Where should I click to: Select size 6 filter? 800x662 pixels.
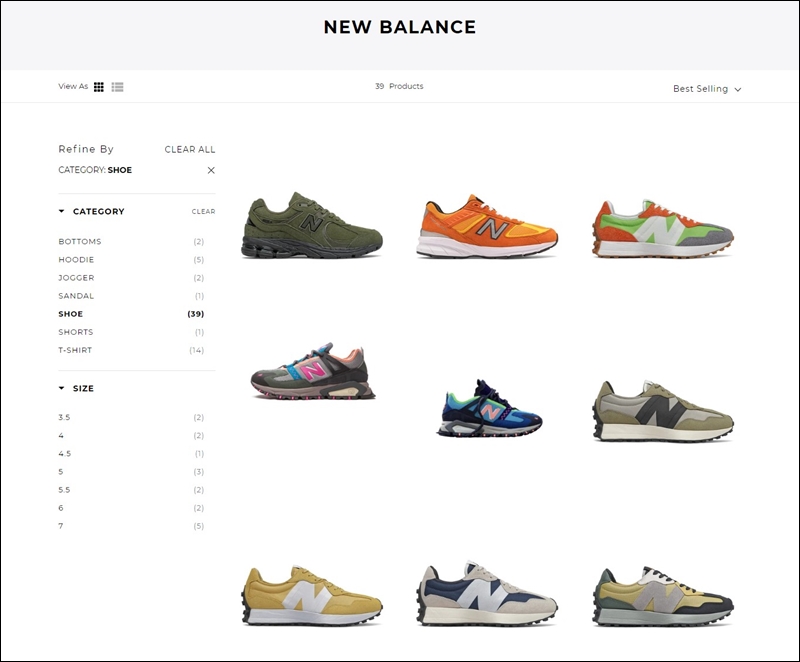coord(61,508)
